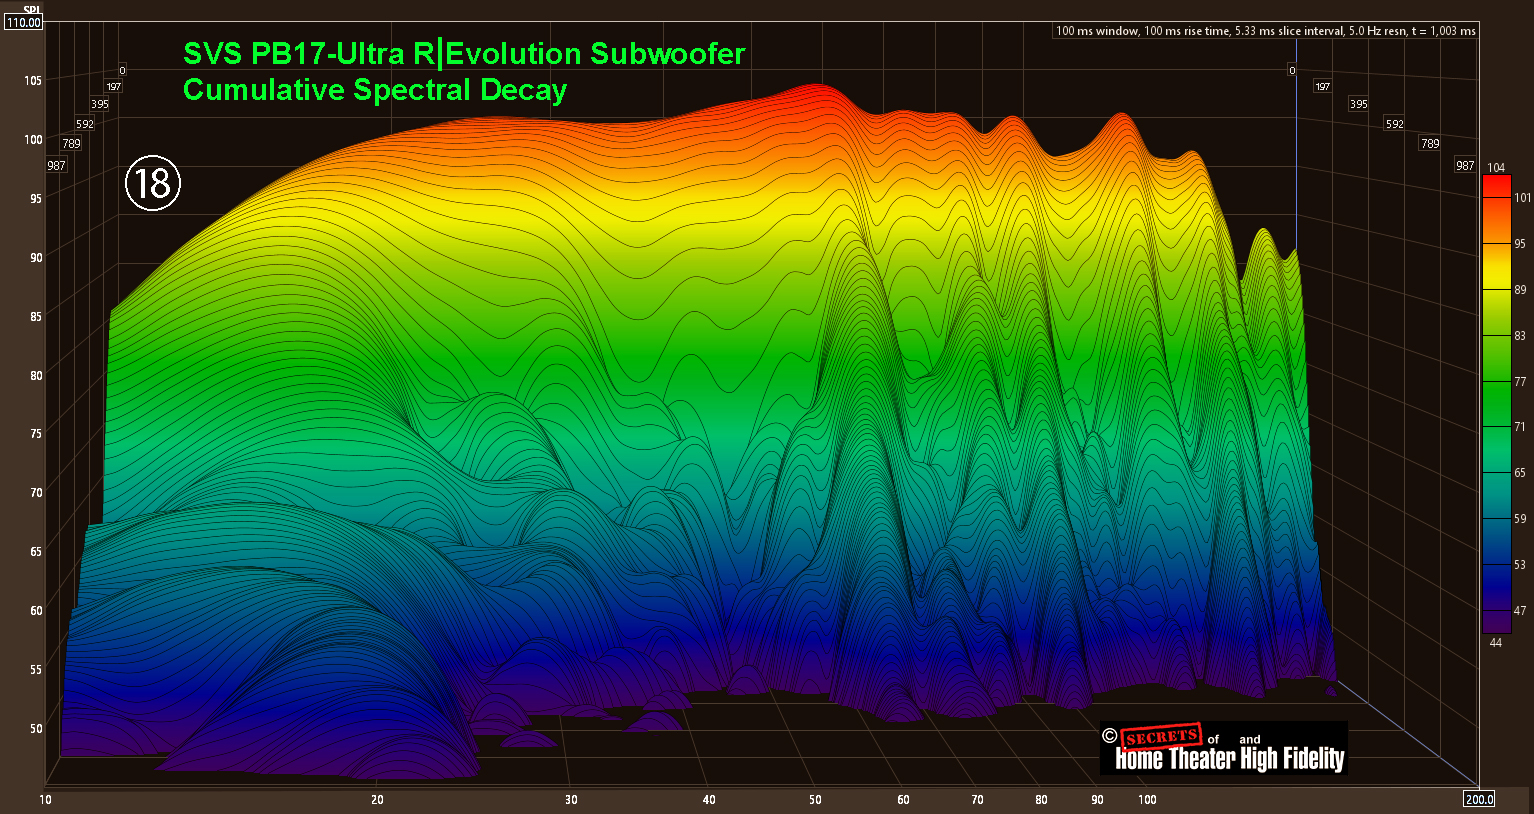Click the 105 label on the SPL axis
The width and height of the screenshot is (1534, 814).
point(33,80)
